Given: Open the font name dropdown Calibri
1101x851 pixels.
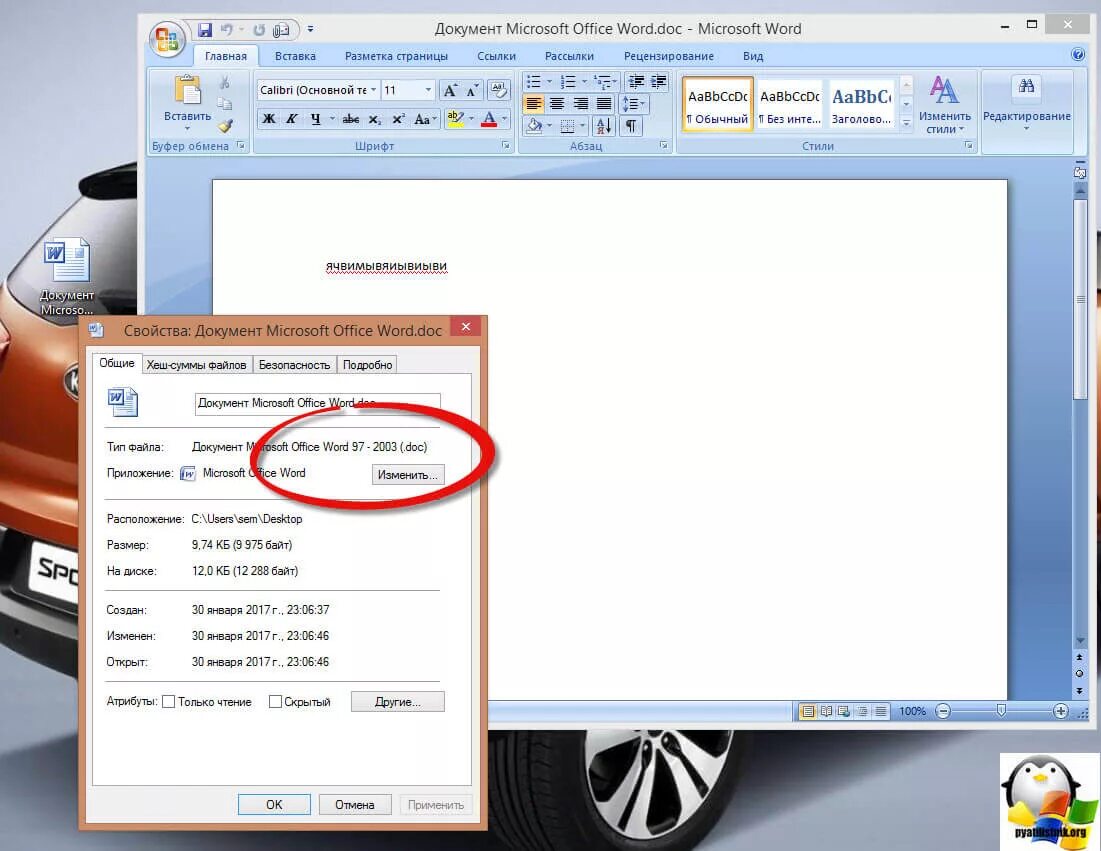Looking at the screenshot, I should (x=374, y=90).
